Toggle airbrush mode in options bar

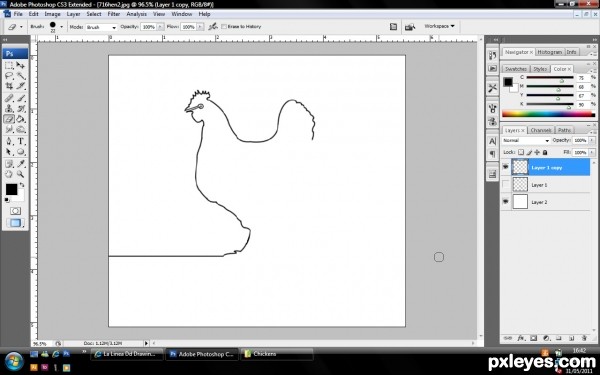click(213, 27)
